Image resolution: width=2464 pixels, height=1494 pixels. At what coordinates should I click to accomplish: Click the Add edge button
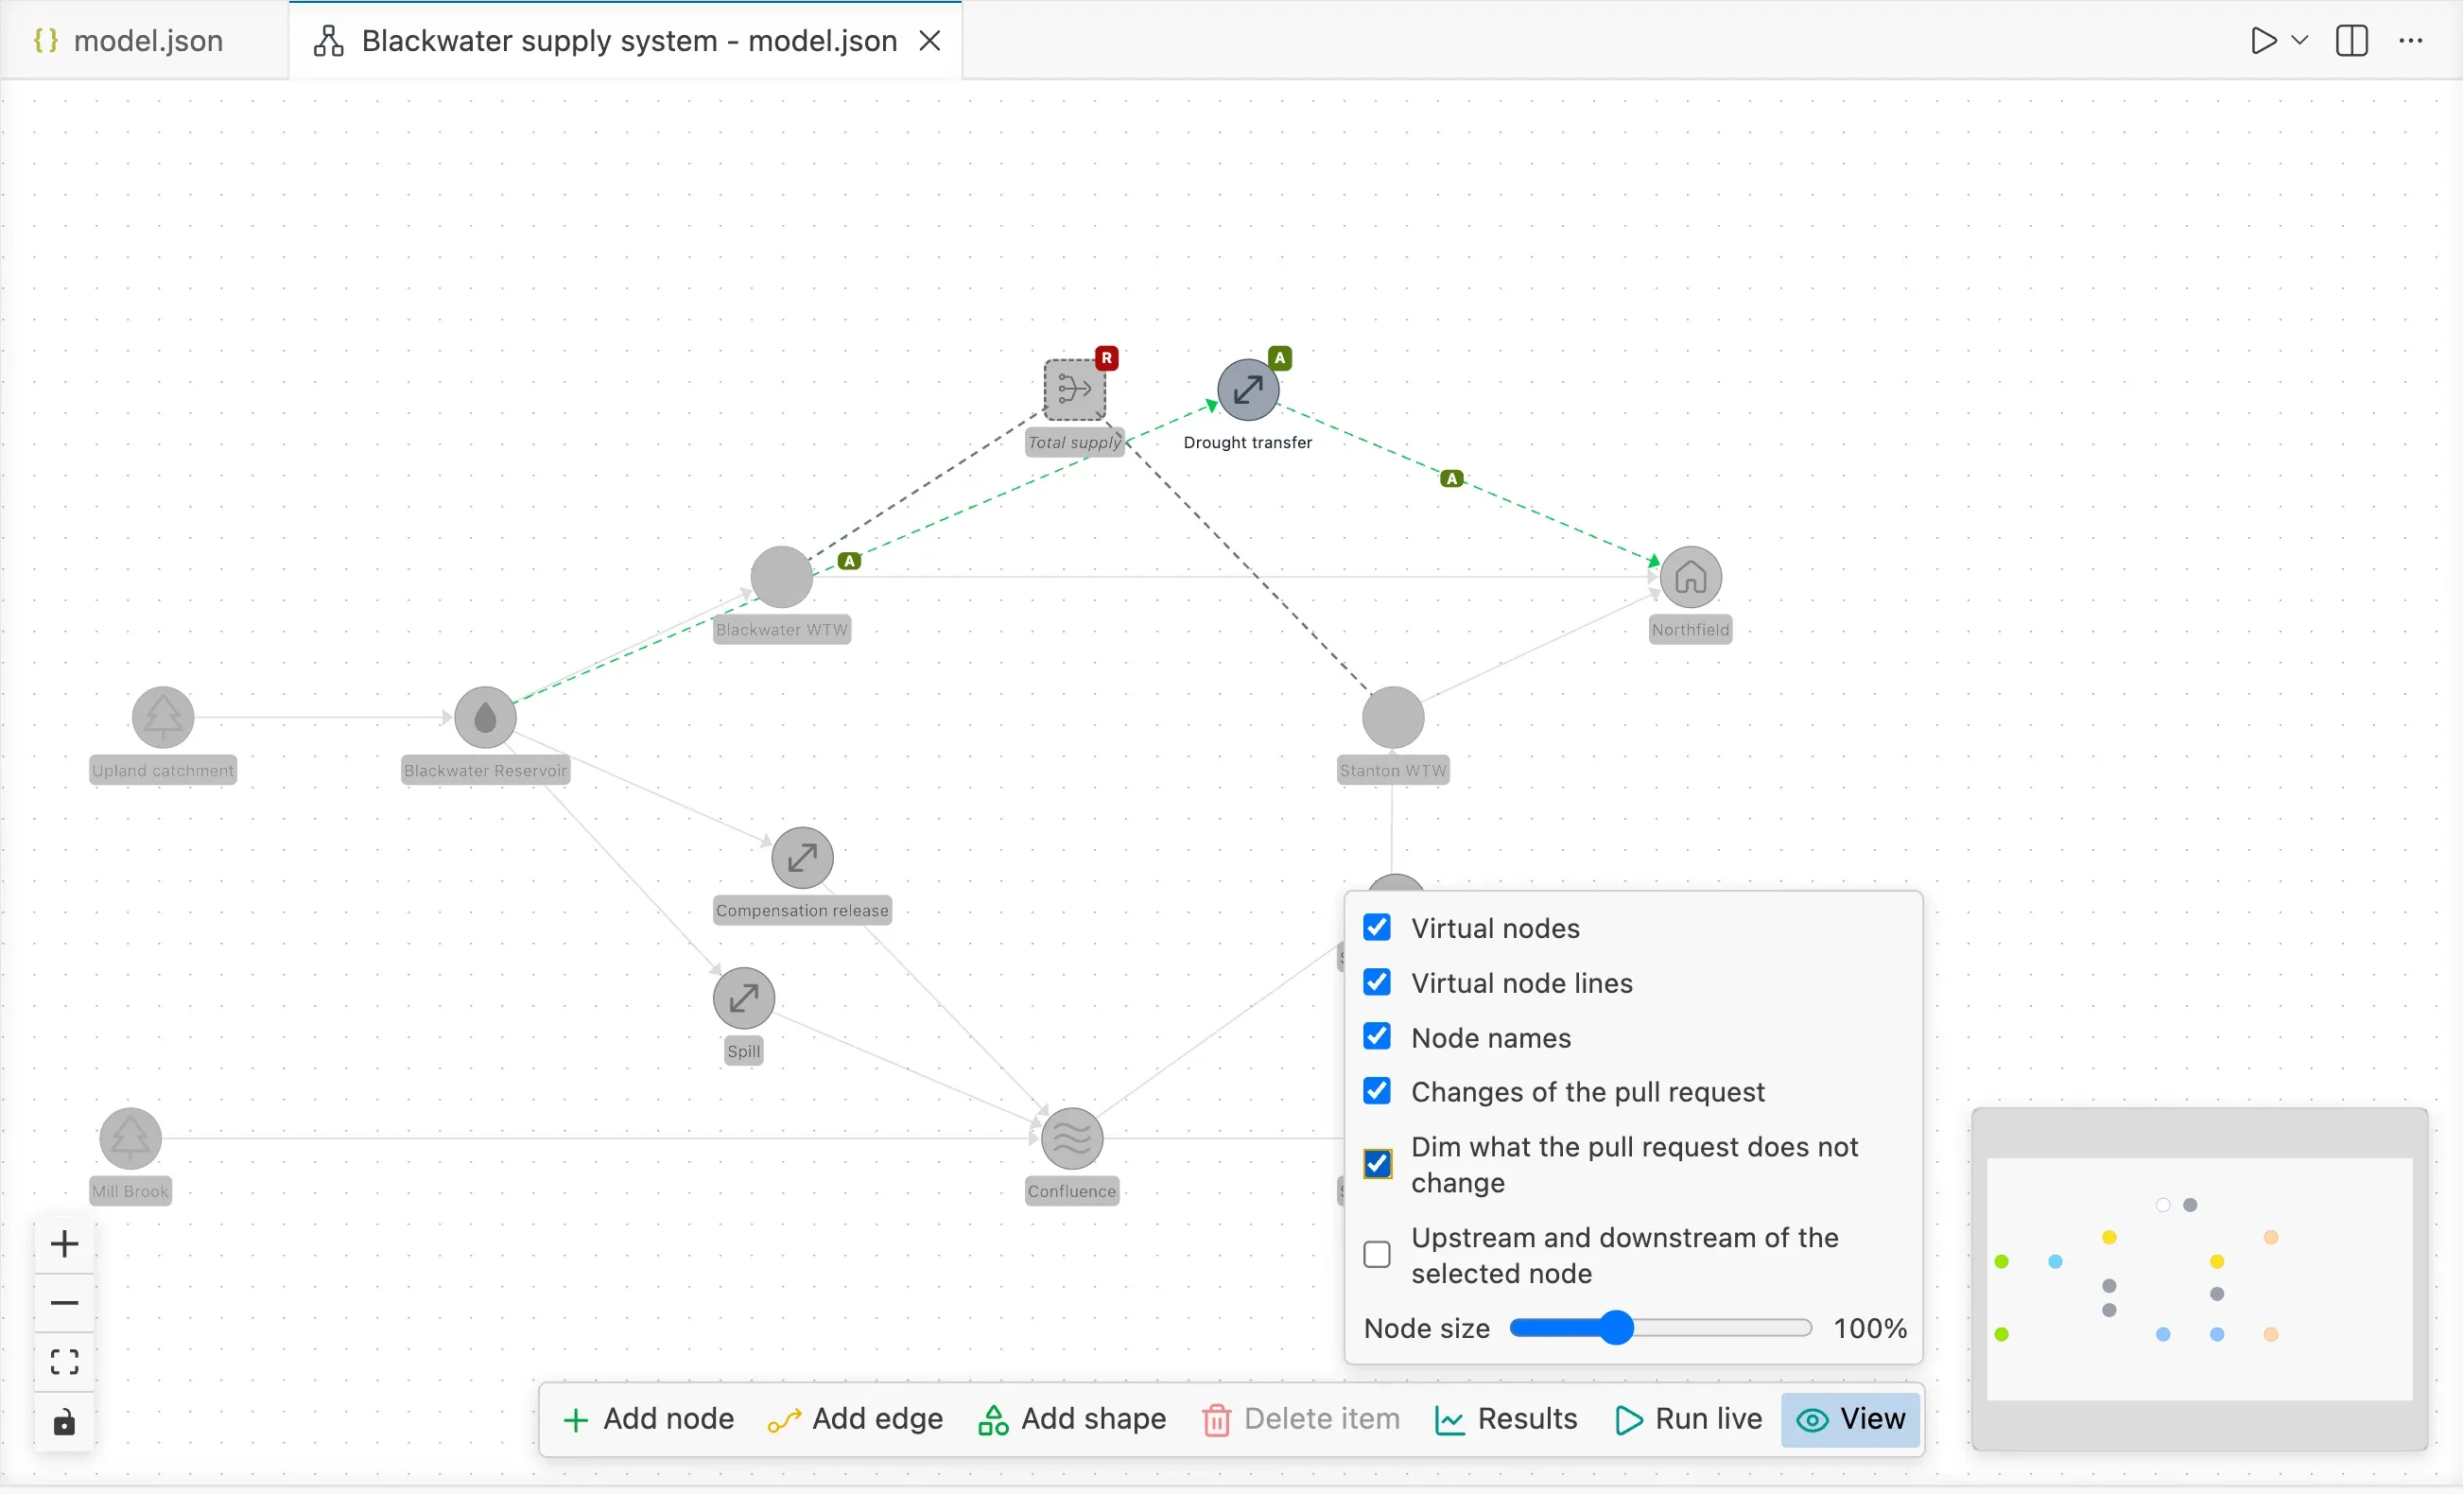point(856,1420)
